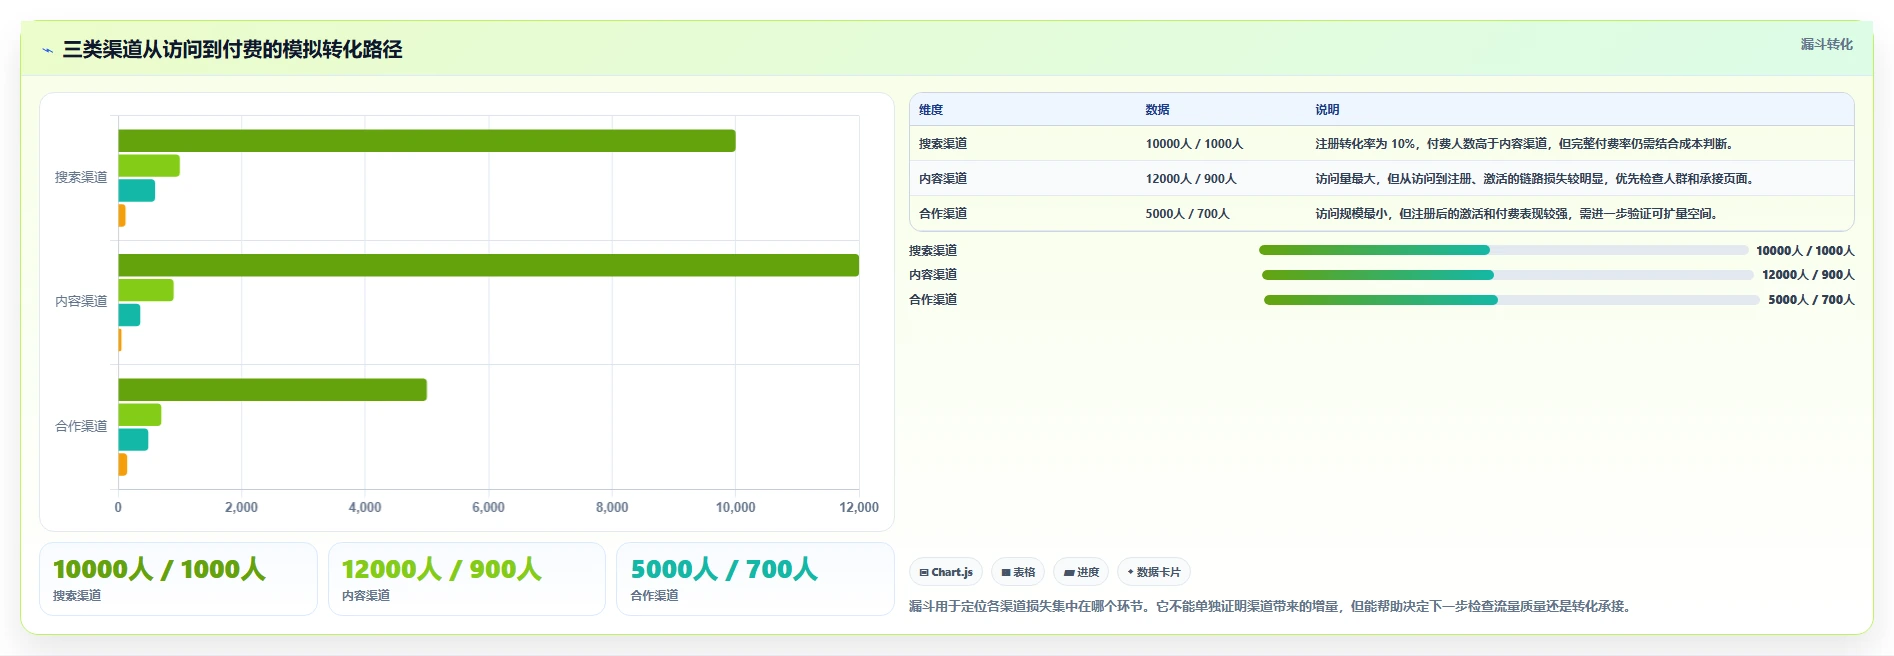
Task: Click table cell 5000人 / 700人
Action: pos(1187,214)
